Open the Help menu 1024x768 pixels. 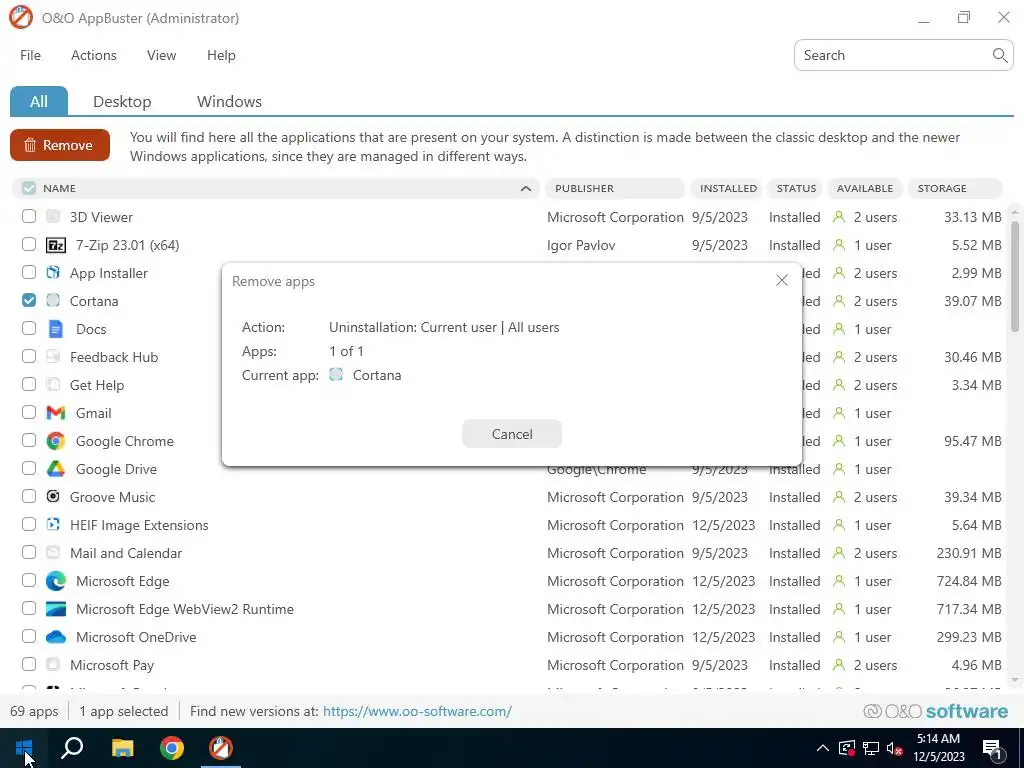pos(221,56)
